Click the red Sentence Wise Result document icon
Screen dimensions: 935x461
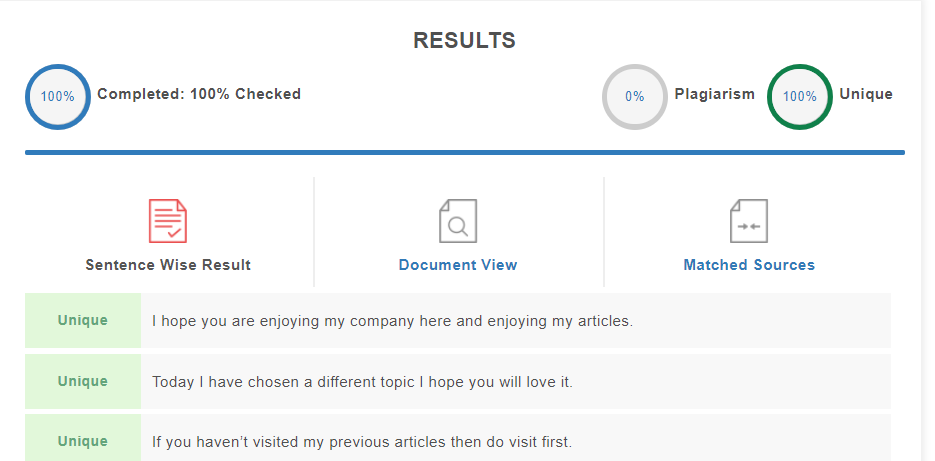click(x=168, y=221)
